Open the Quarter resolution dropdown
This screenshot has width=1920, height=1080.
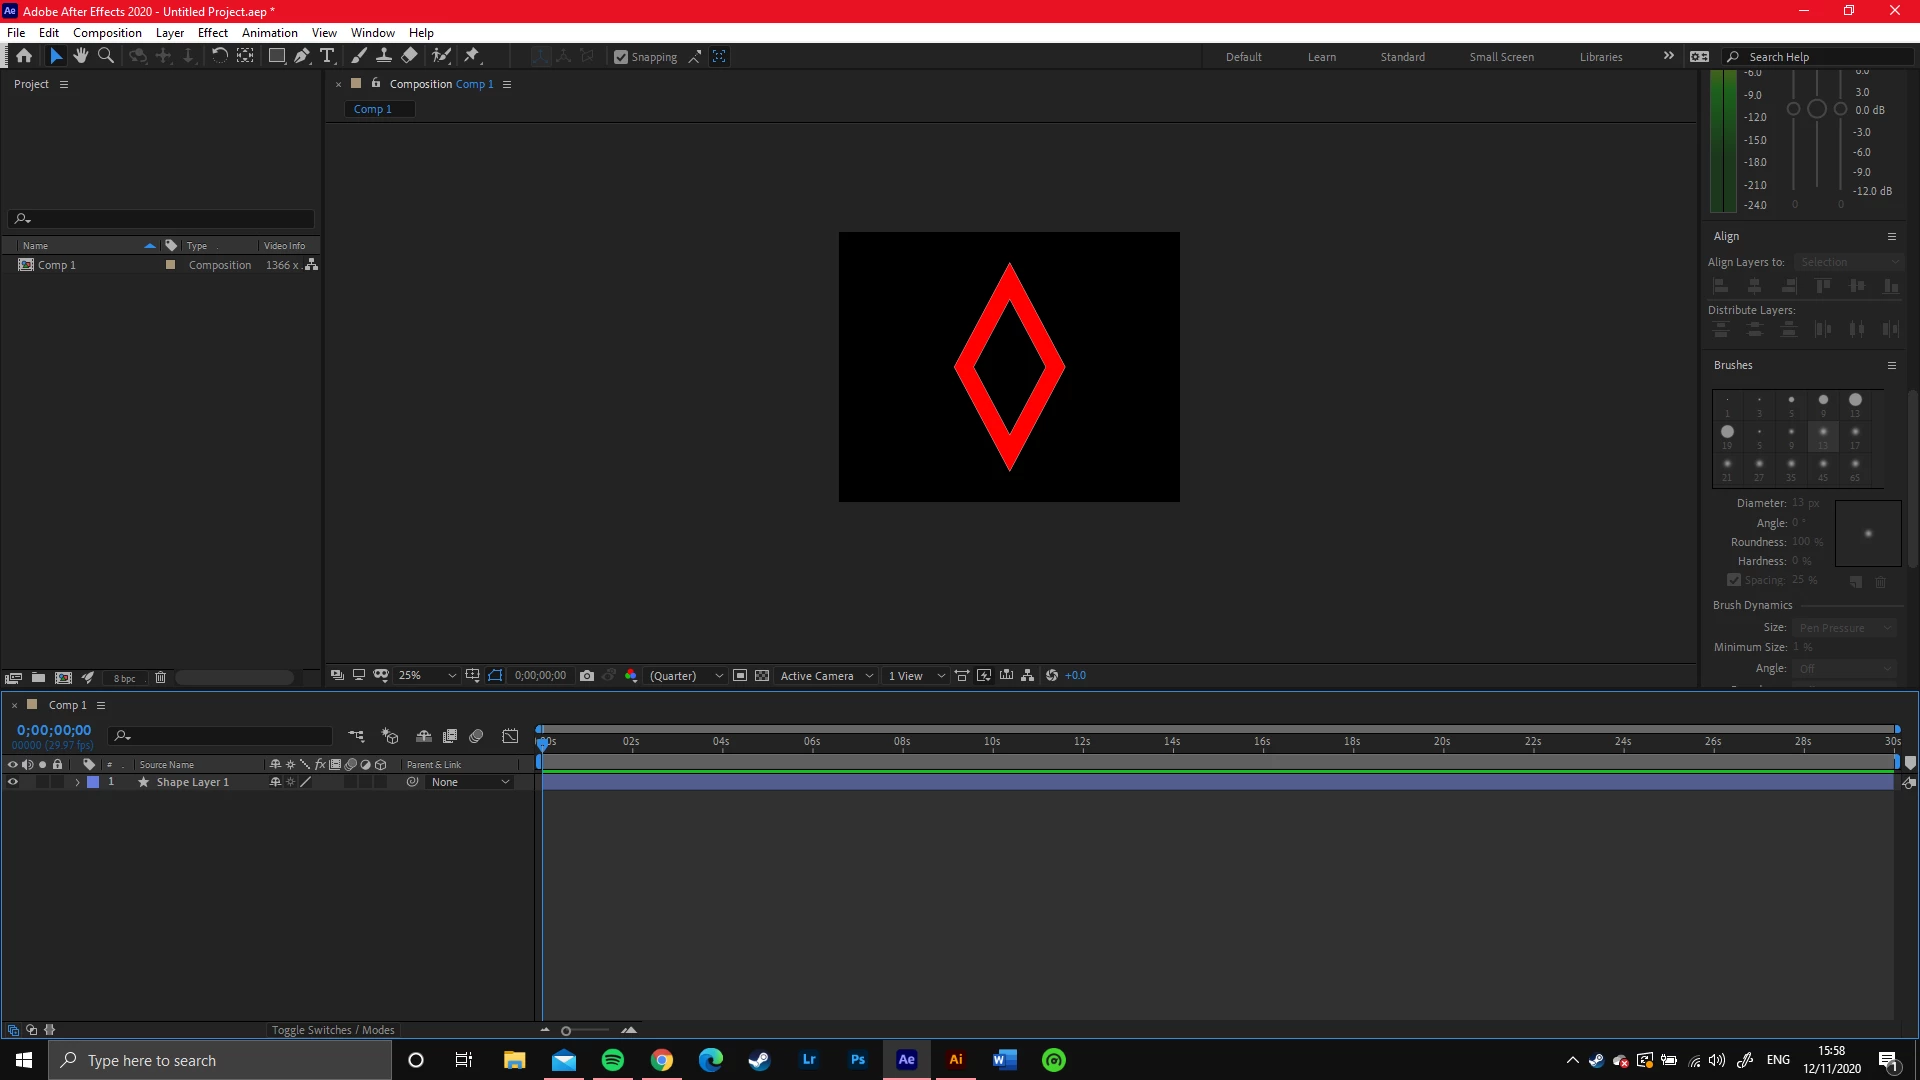click(x=686, y=676)
